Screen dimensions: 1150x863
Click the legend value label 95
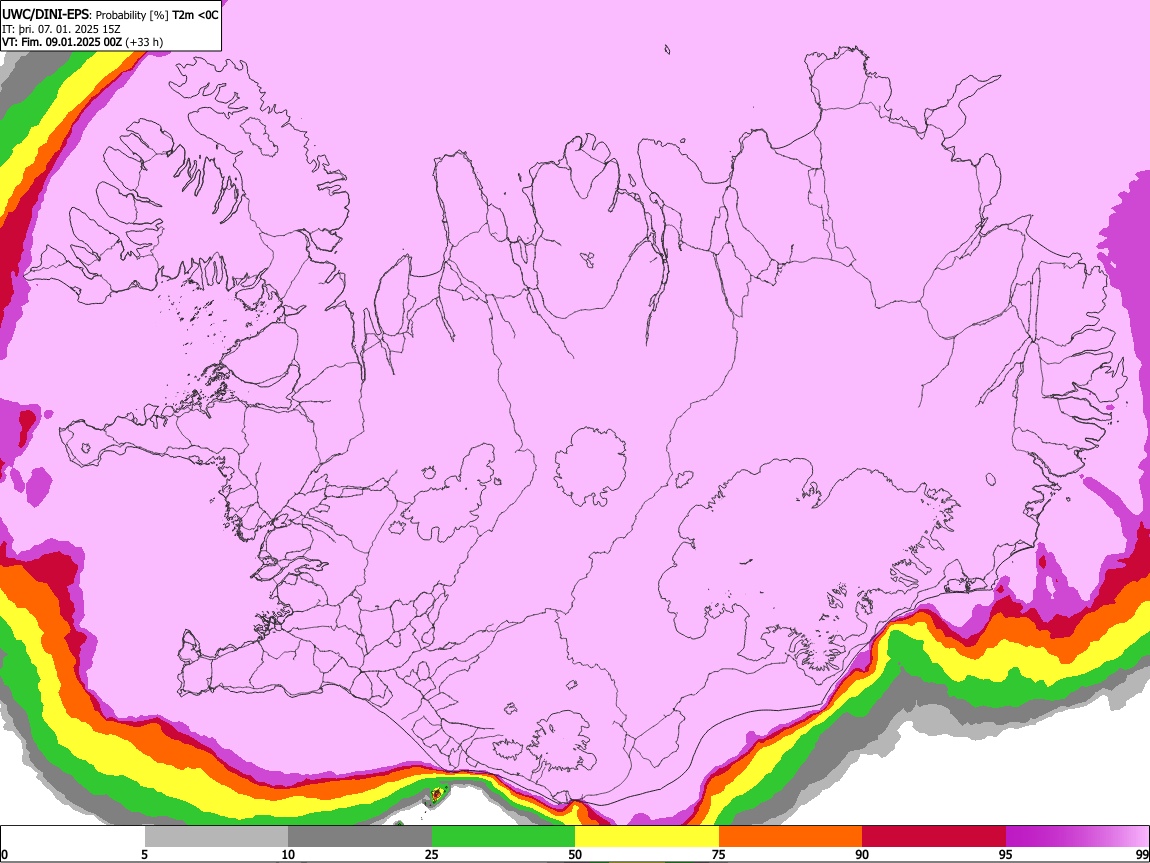point(1006,854)
